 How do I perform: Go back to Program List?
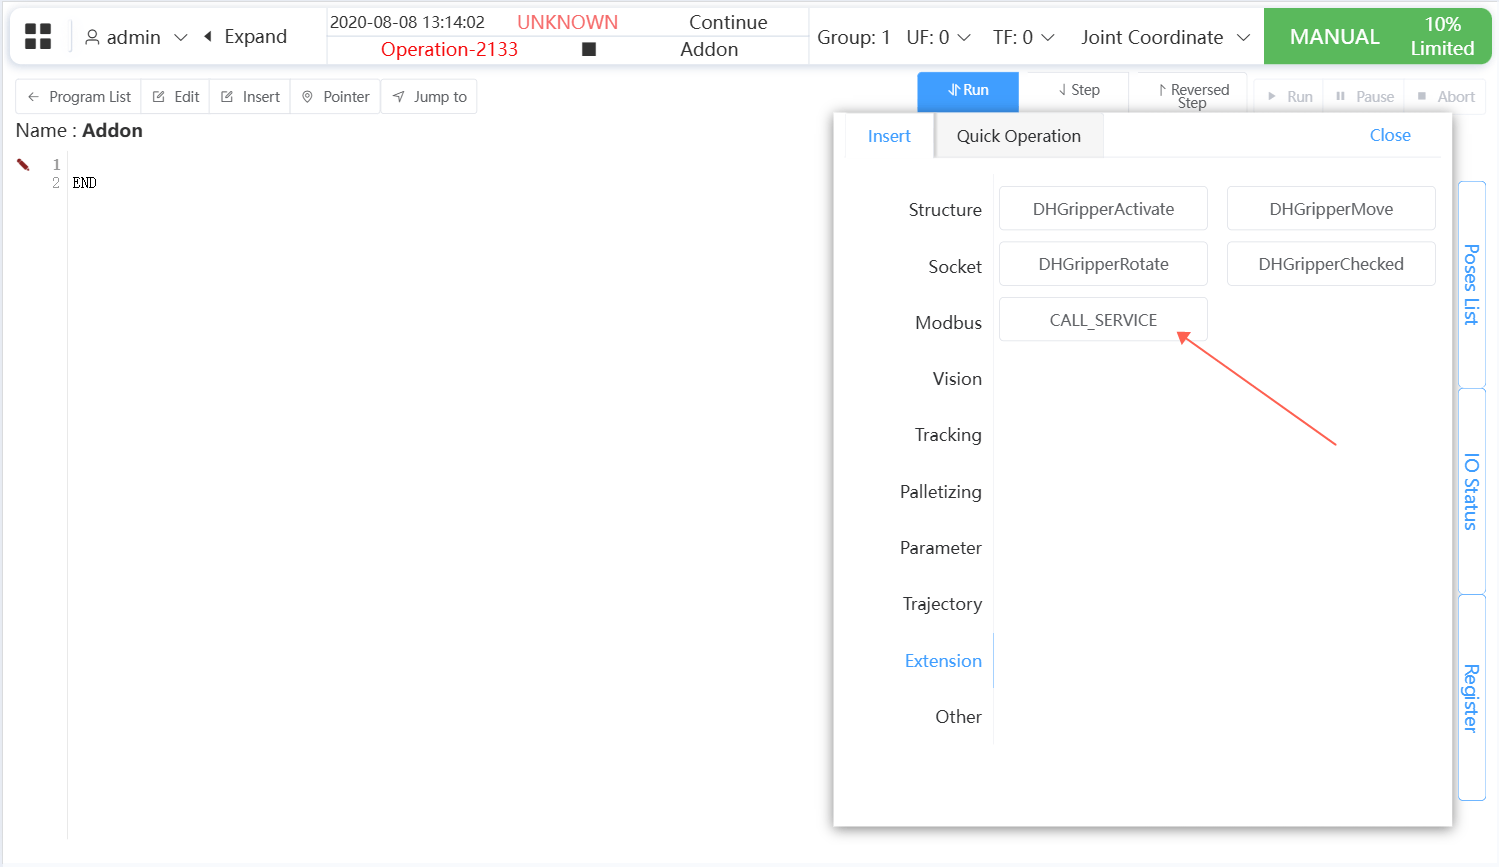[x=79, y=97]
